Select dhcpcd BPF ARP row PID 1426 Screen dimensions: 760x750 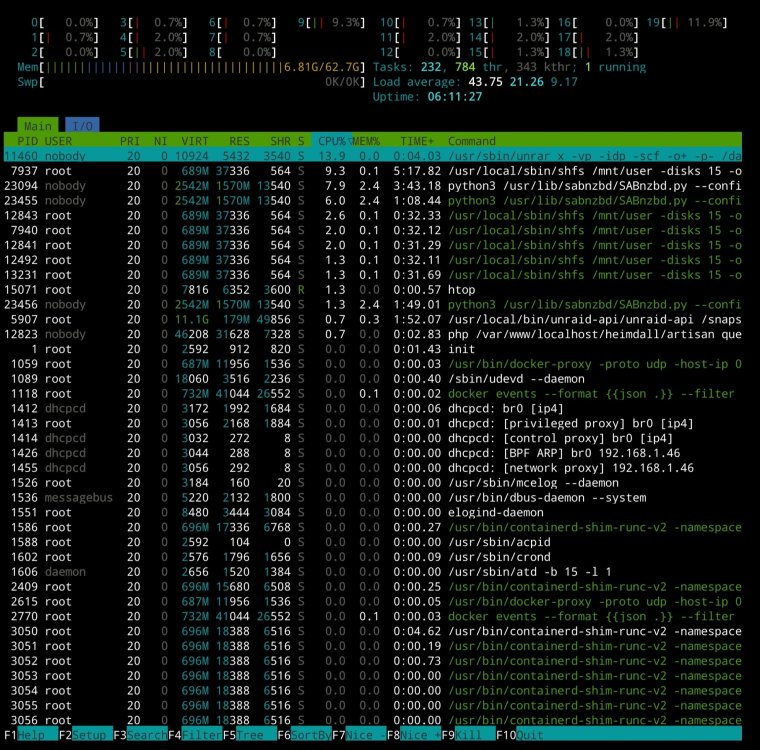373,453
